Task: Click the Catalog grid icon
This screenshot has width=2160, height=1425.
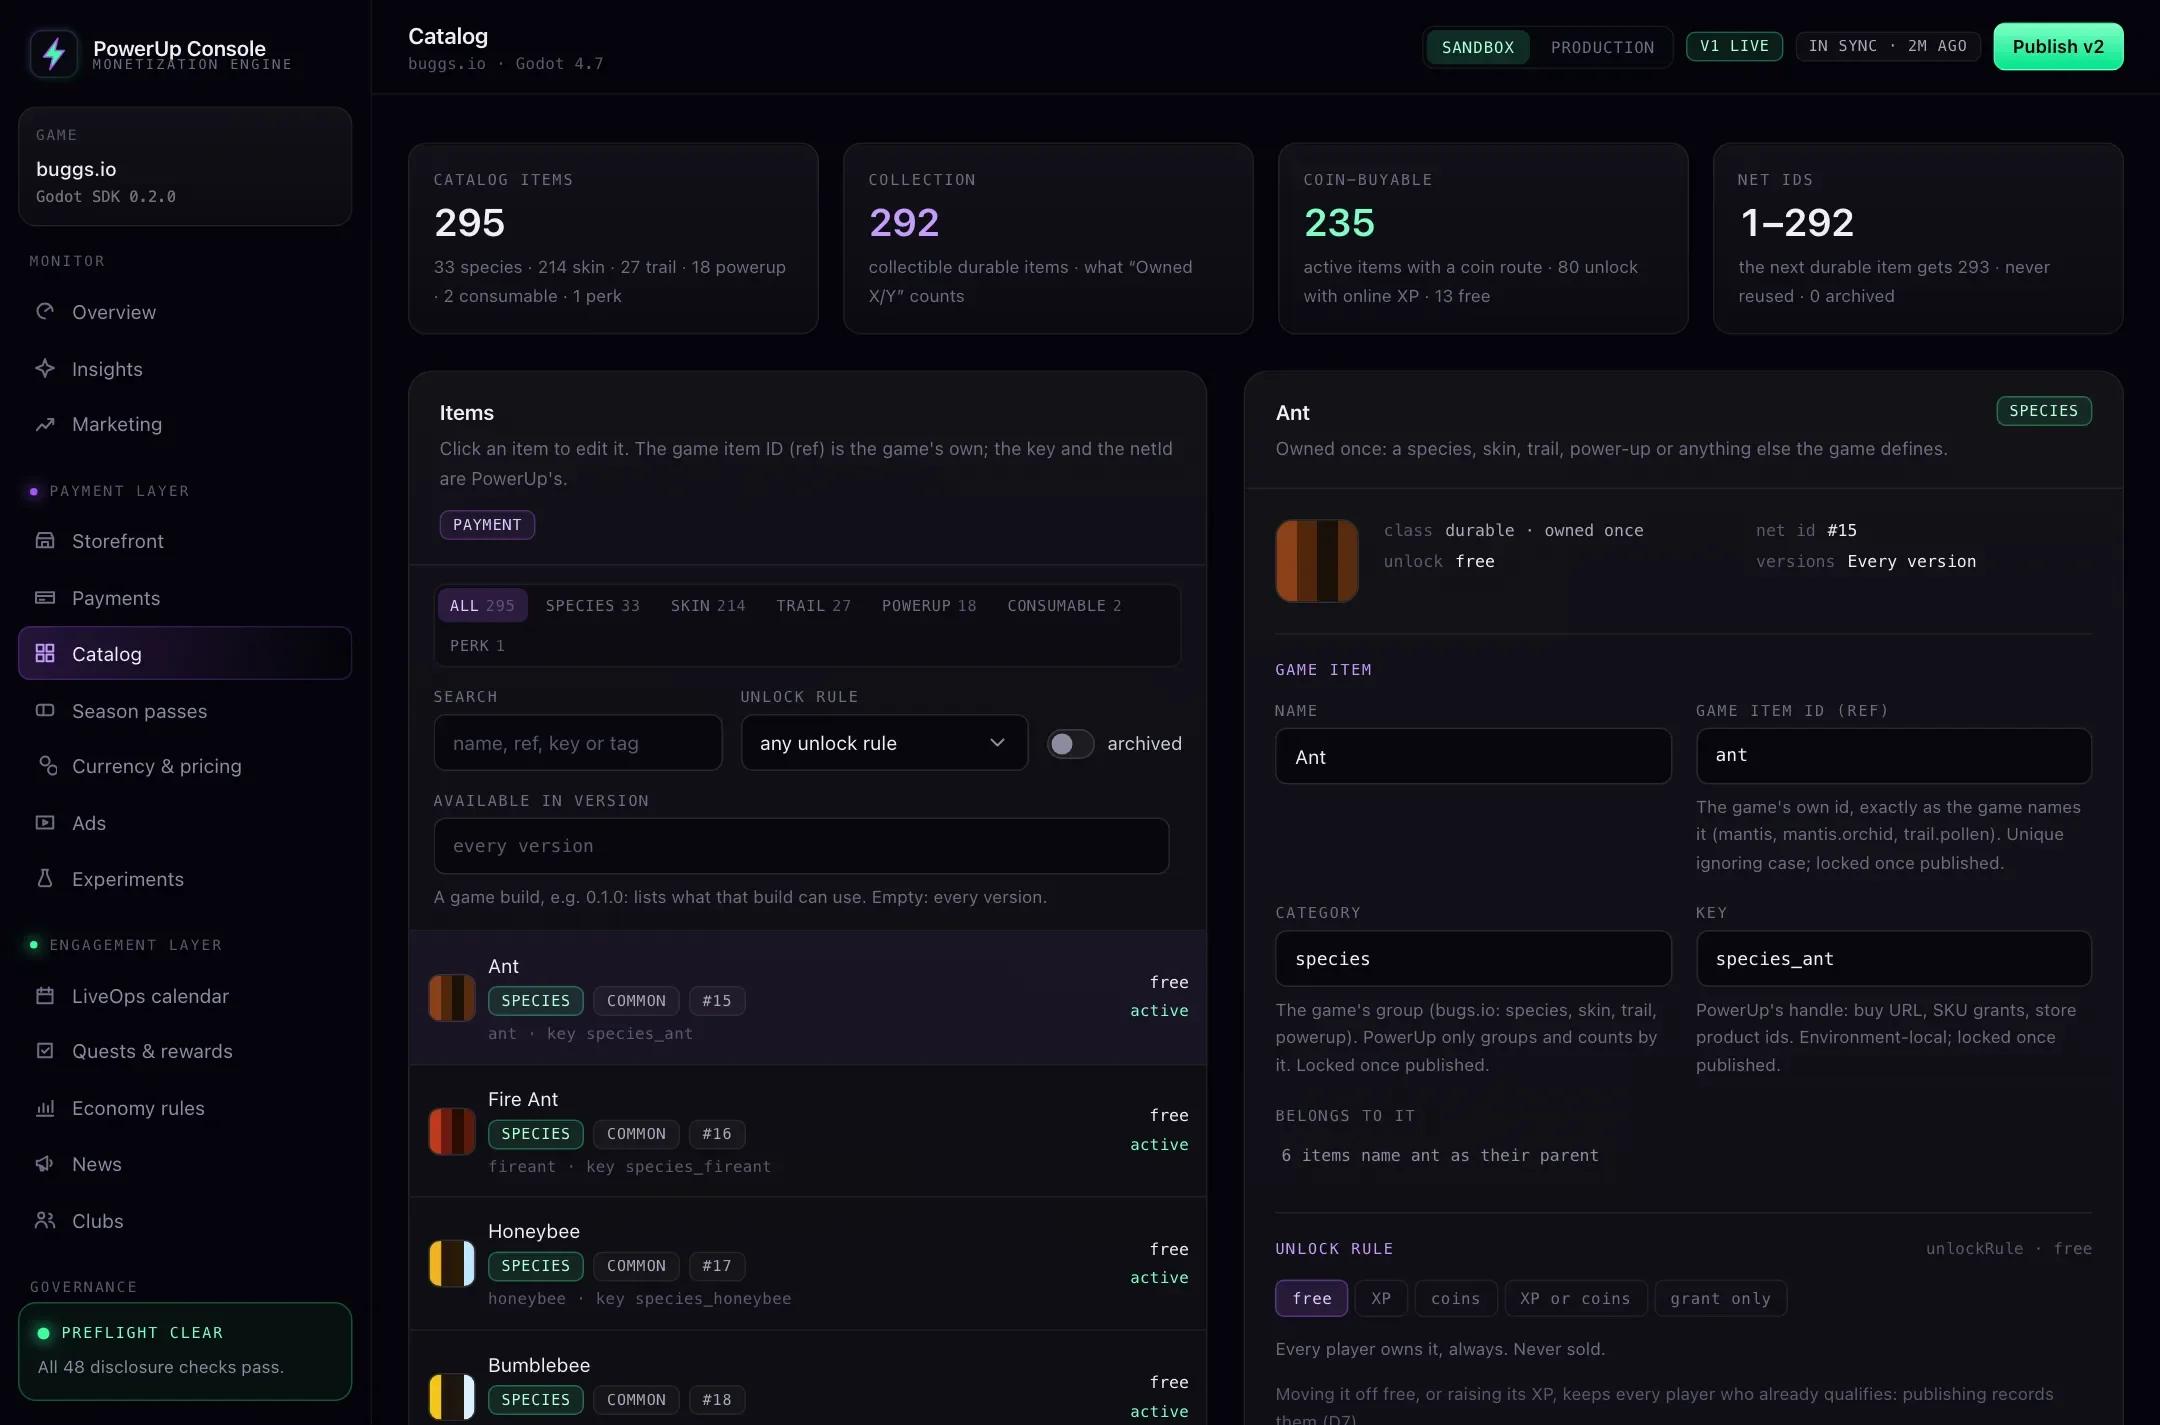Action: coord(45,654)
